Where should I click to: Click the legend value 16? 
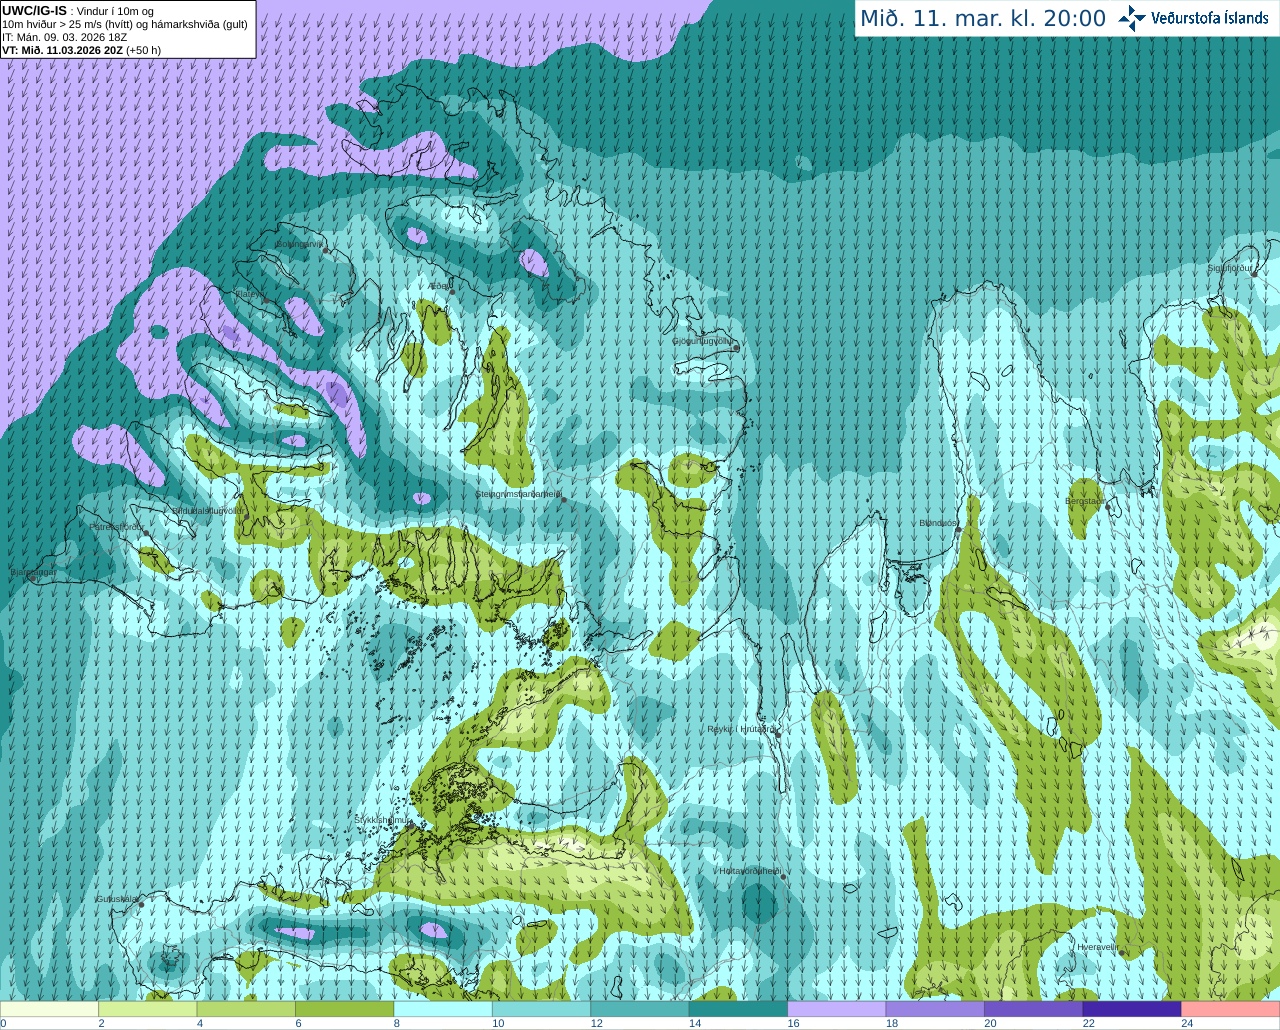tap(793, 1023)
